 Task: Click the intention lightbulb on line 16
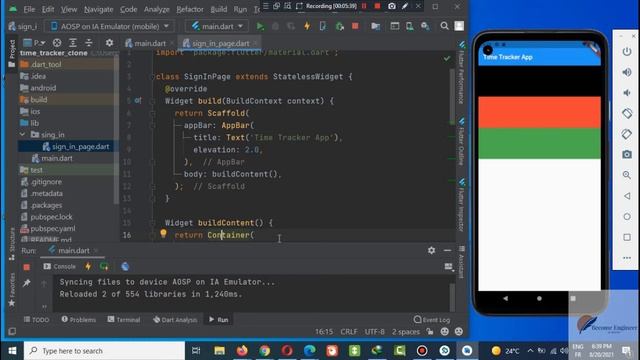(x=163, y=233)
